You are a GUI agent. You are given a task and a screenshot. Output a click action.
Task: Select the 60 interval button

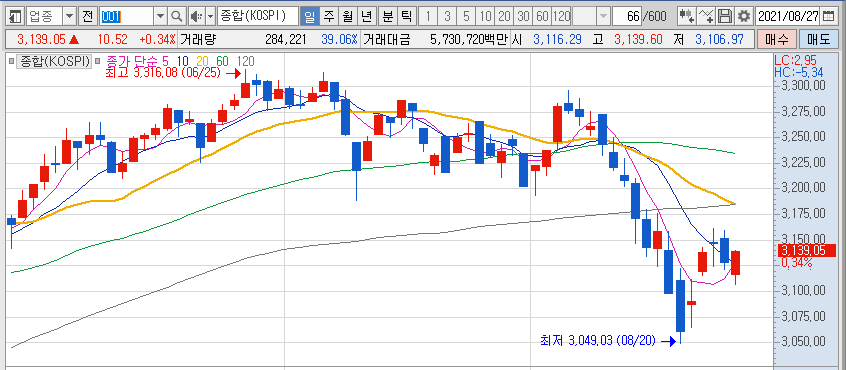coord(542,16)
